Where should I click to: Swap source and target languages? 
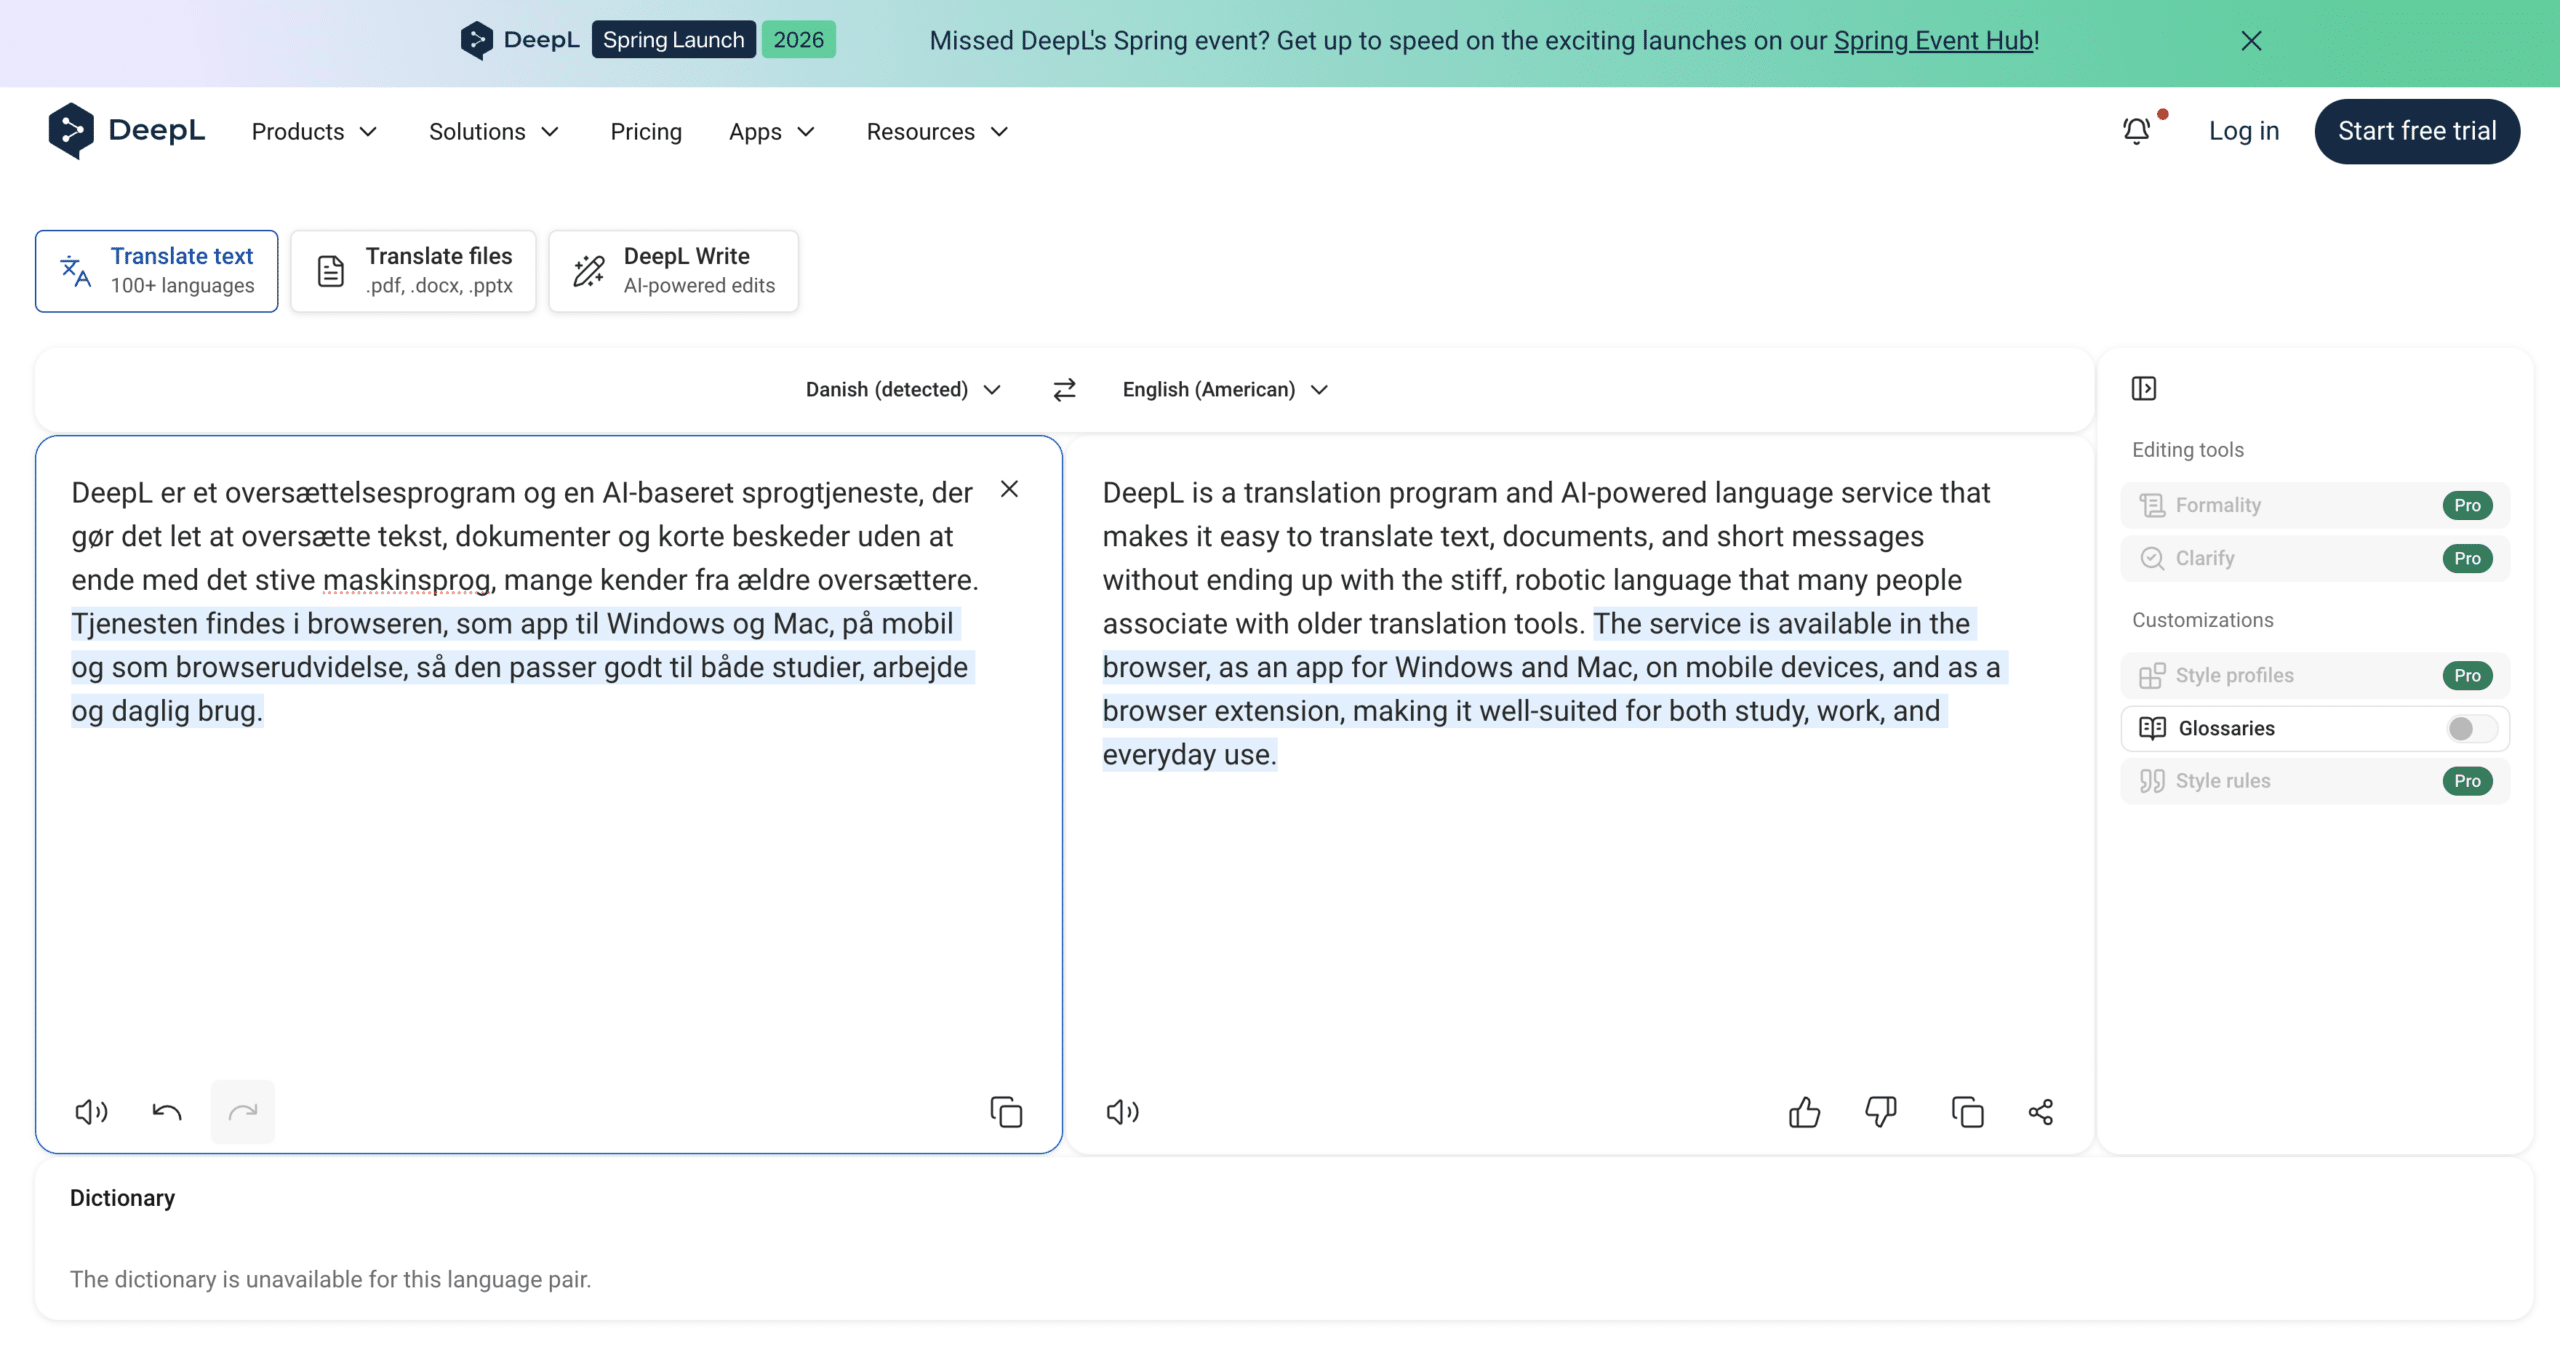coord(1064,389)
